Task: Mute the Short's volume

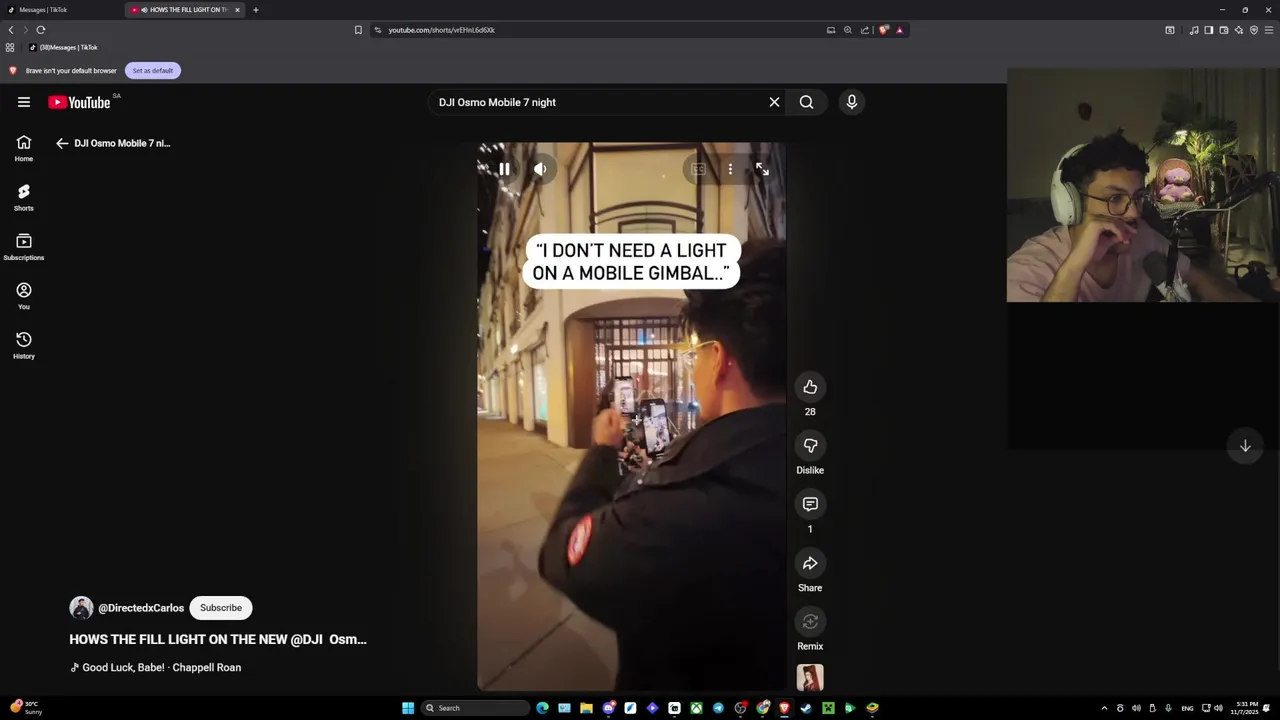Action: point(540,169)
